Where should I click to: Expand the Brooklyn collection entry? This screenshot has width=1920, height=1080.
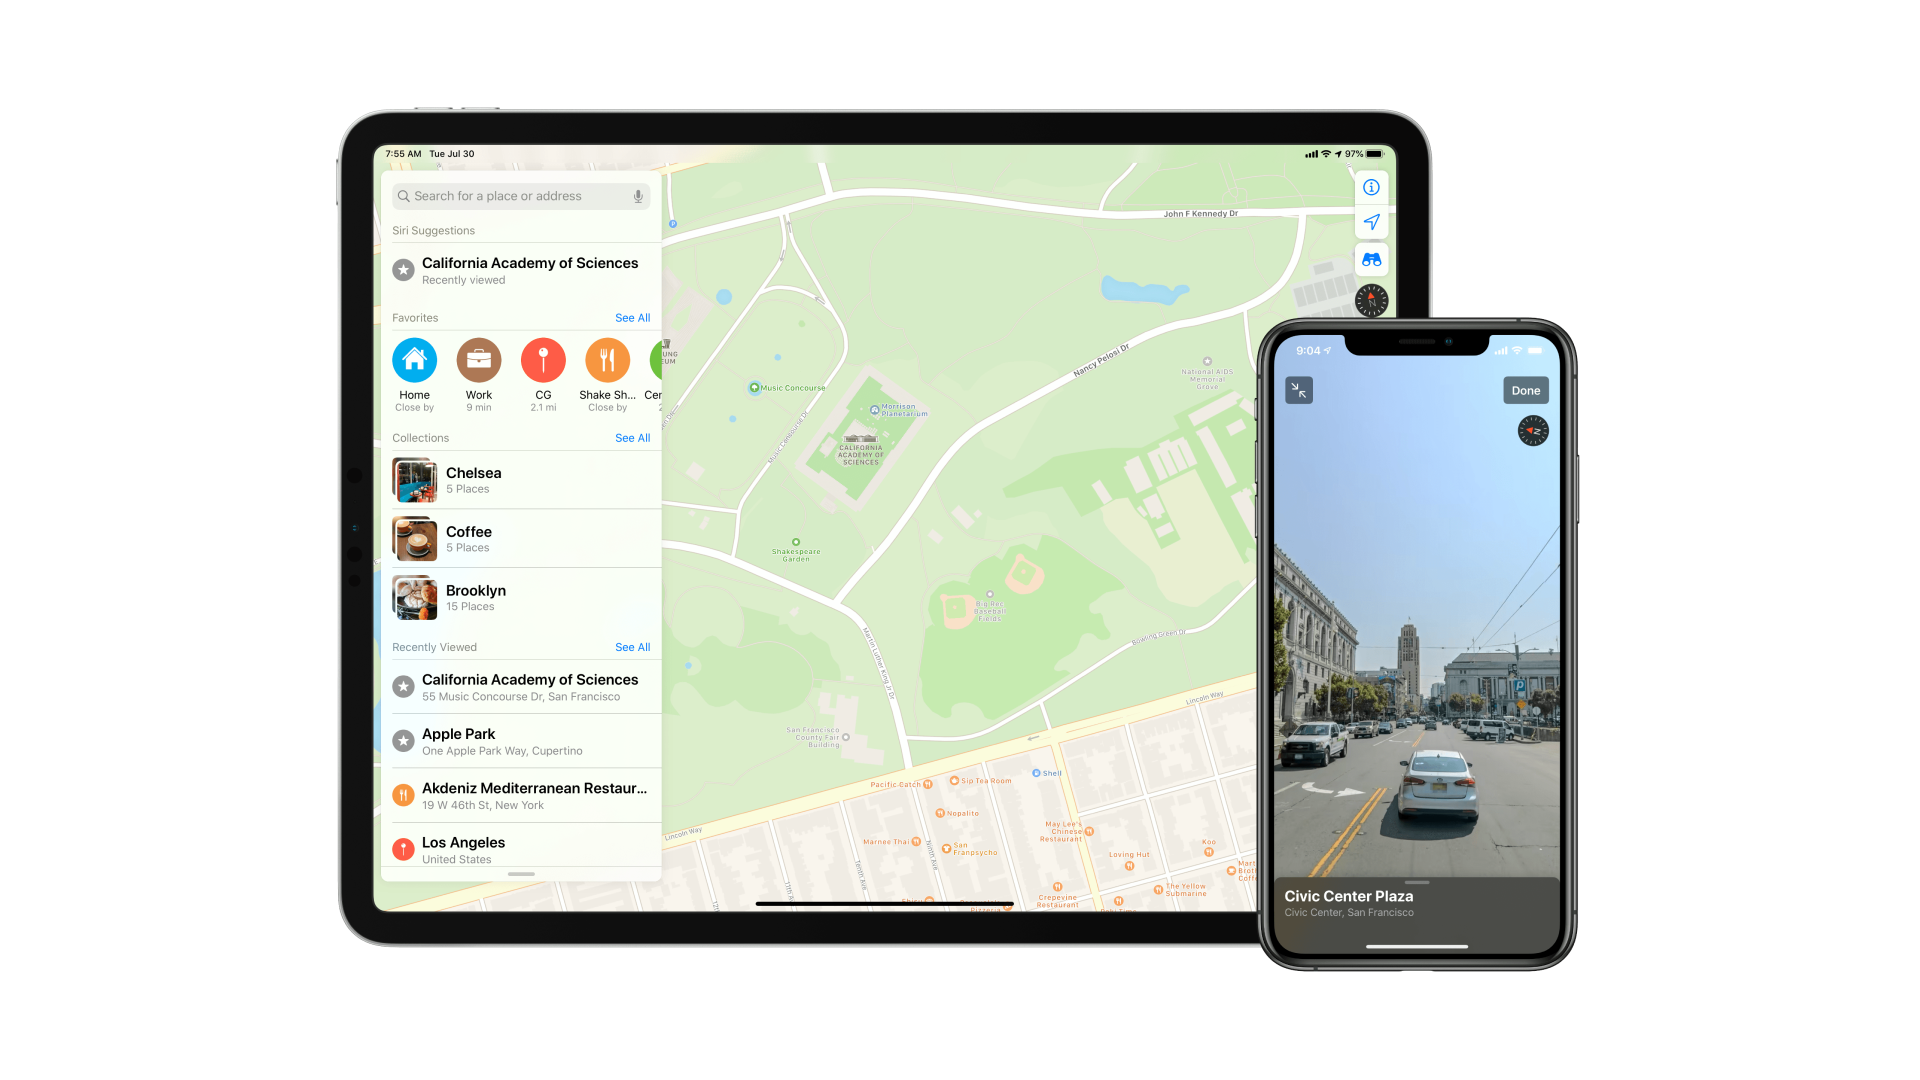point(520,596)
